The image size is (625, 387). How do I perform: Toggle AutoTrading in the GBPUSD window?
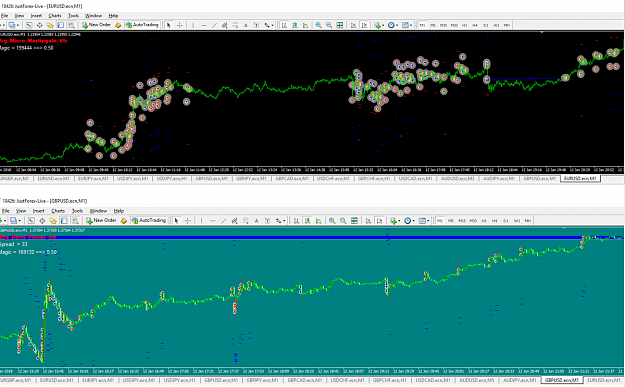[149, 220]
